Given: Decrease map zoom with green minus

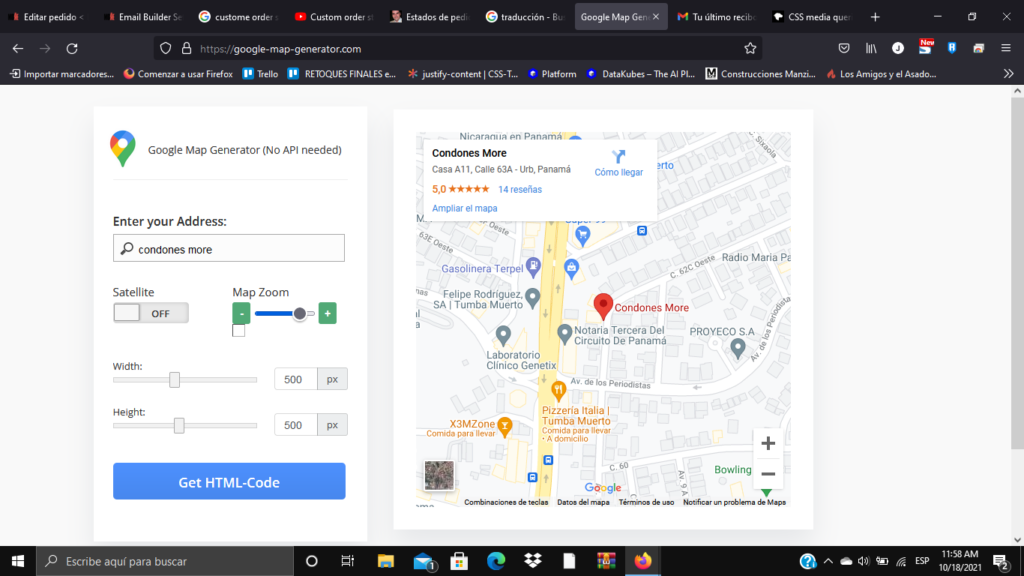Looking at the screenshot, I should (241, 313).
